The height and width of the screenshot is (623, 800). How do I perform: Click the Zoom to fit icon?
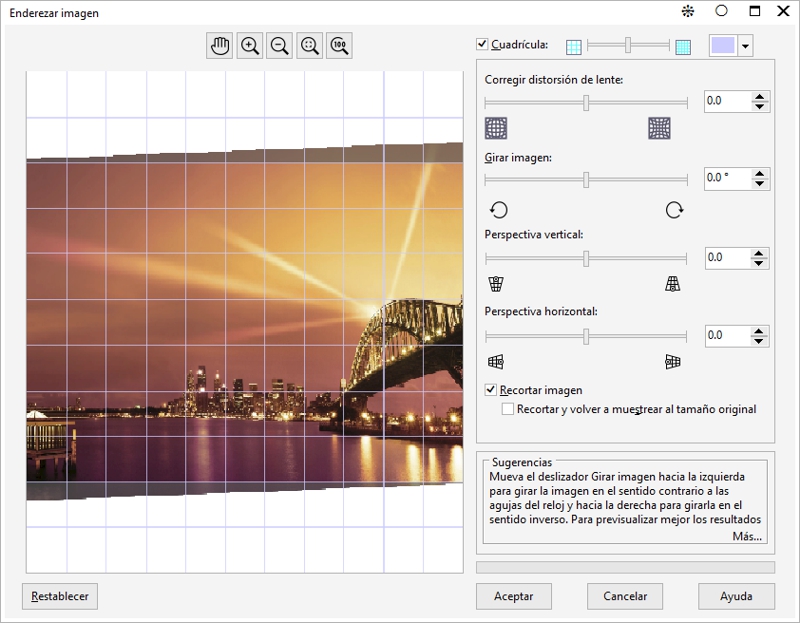310,45
